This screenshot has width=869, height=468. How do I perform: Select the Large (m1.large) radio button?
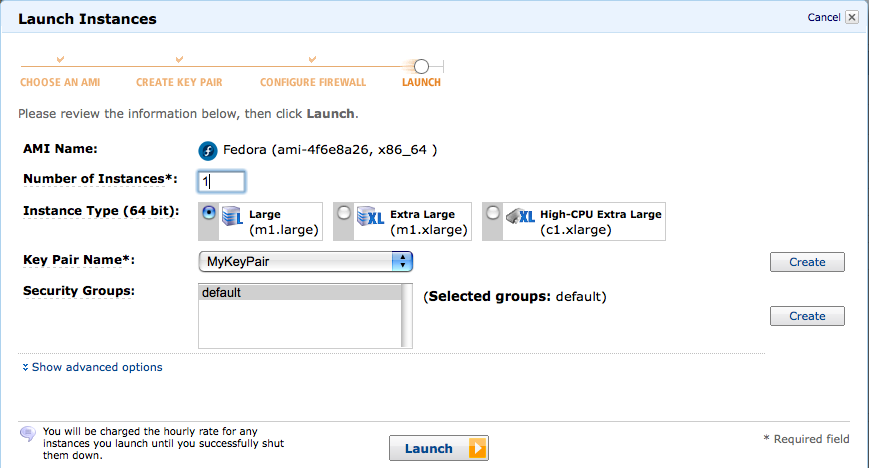click(x=208, y=213)
